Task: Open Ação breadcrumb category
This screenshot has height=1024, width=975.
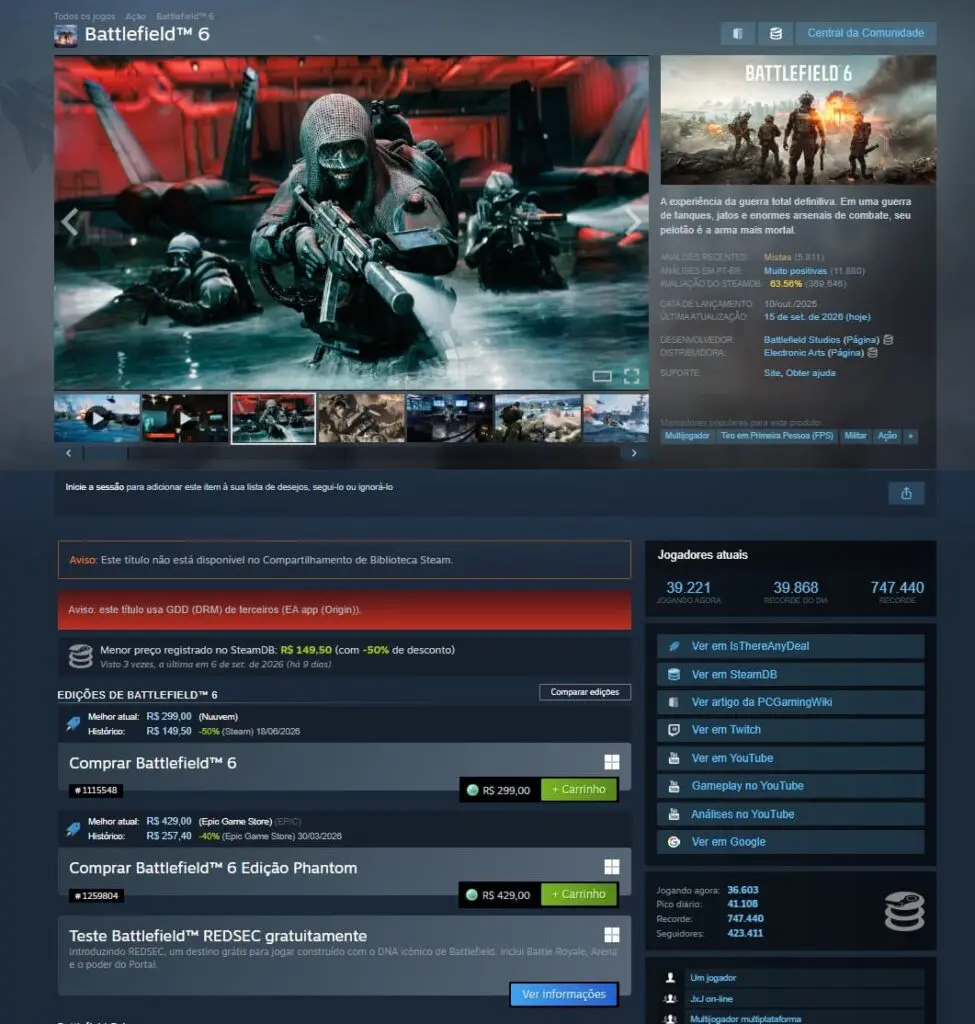Action: pos(135,16)
